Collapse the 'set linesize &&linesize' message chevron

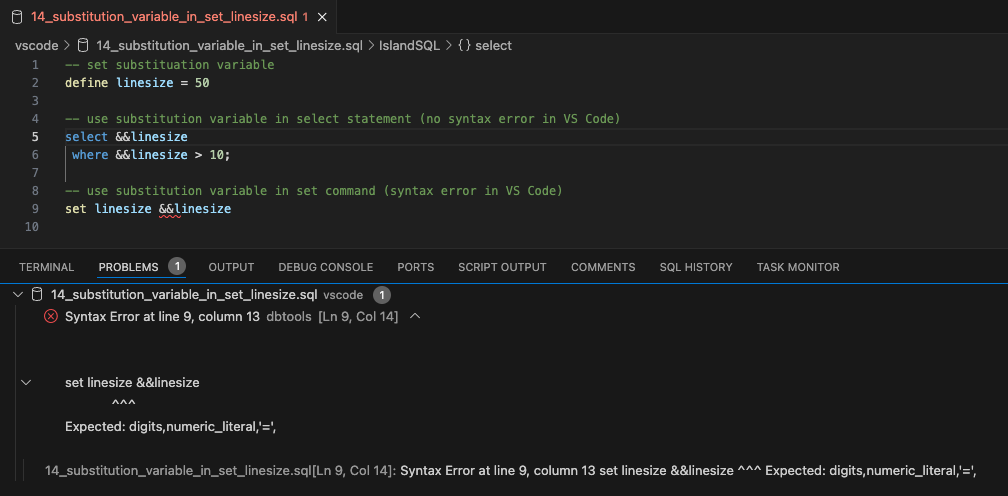tap(26, 382)
